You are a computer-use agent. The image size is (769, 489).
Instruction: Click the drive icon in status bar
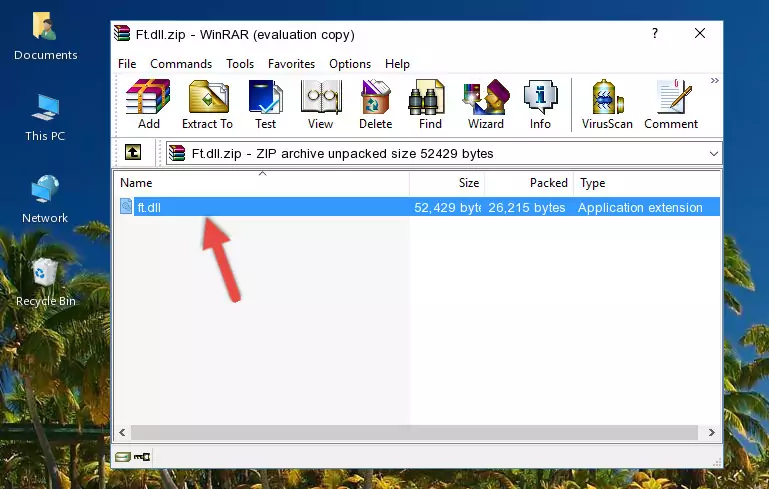coord(123,457)
